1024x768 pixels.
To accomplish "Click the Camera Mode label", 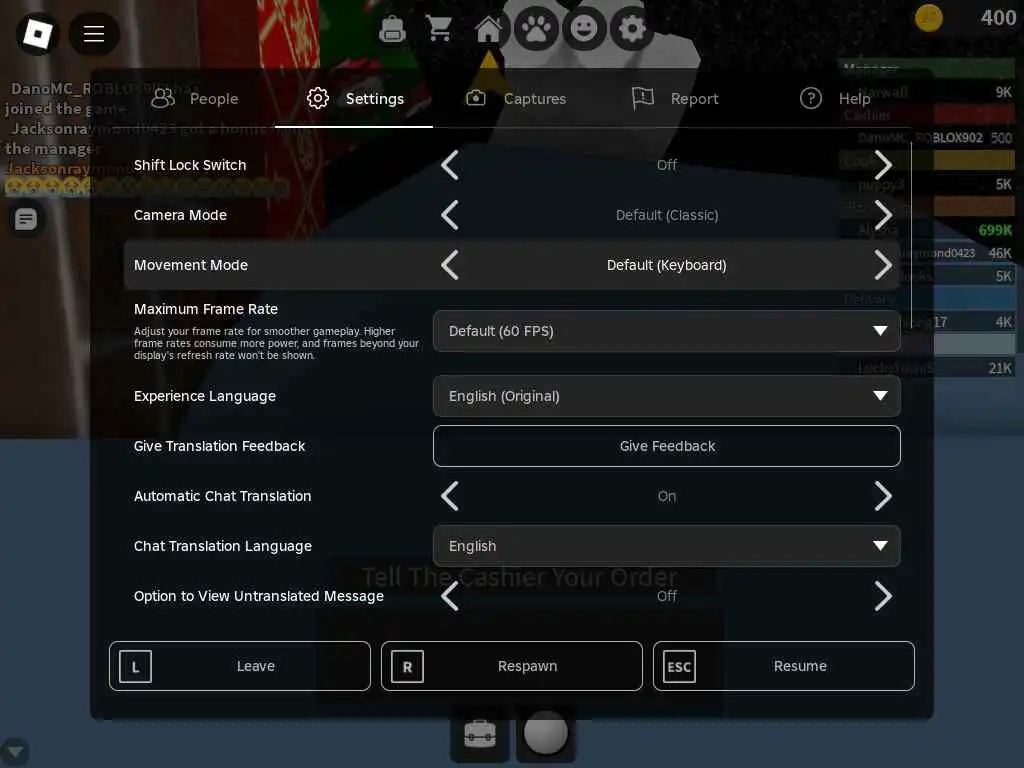I will (x=180, y=215).
